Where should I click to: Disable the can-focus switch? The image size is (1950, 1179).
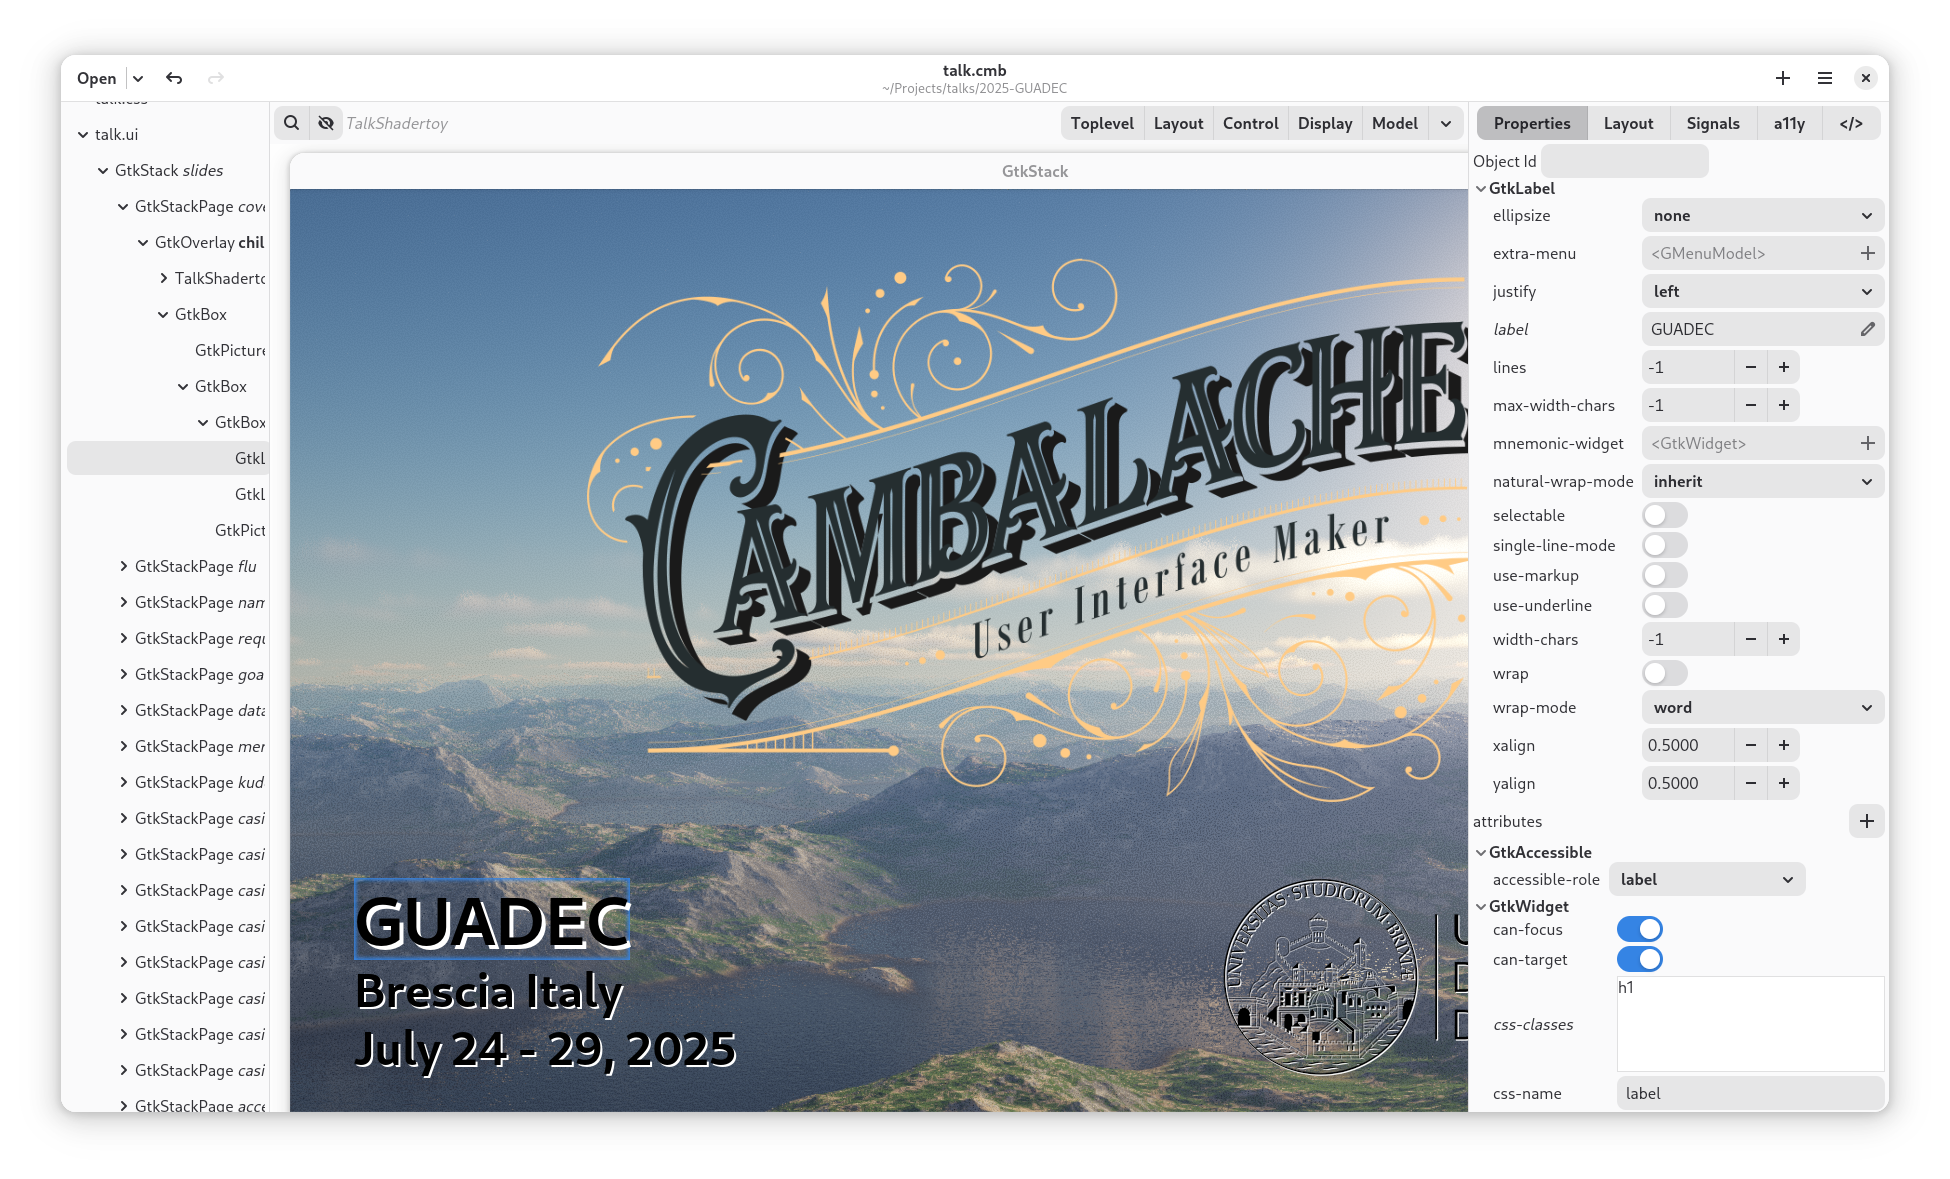point(1639,929)
